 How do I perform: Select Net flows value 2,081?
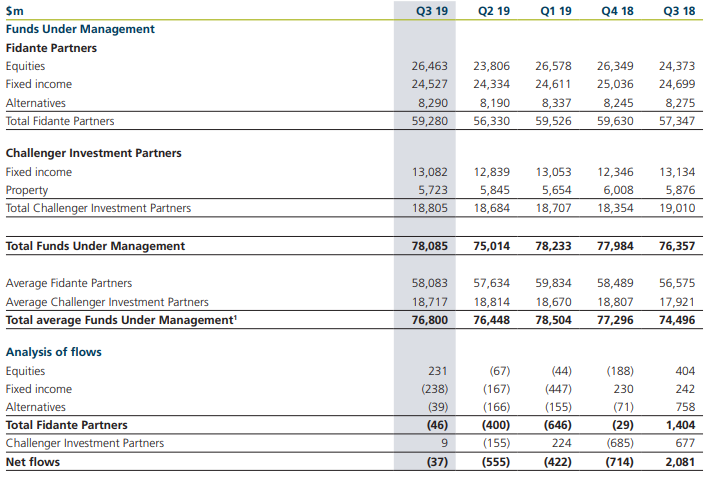click(x=680, y=462)
